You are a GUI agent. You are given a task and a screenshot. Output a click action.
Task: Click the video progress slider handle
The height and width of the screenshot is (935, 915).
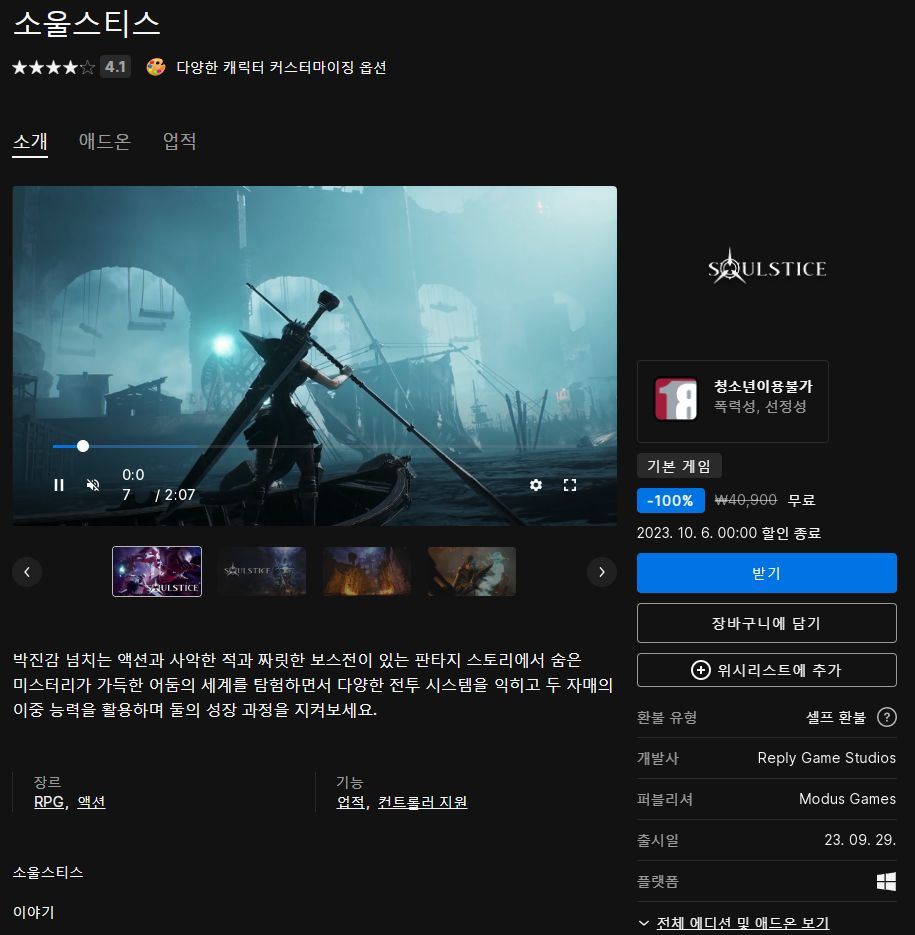point(83,445)
